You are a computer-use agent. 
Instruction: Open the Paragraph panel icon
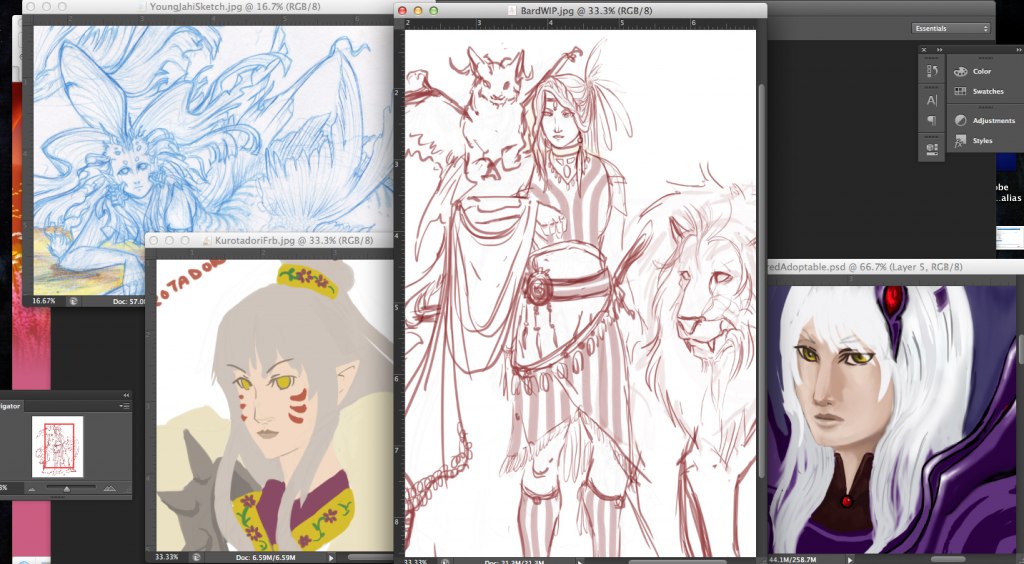tap(931, 120)
